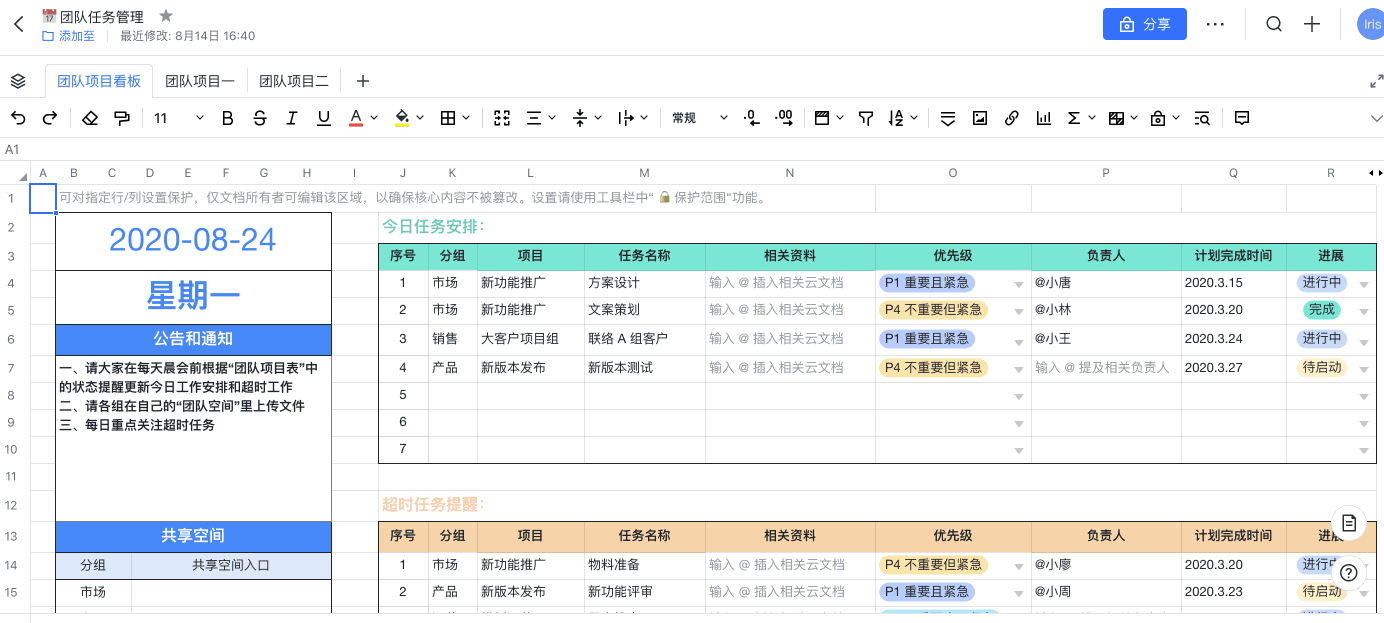Activate the format painter tool

click(122, 118)
